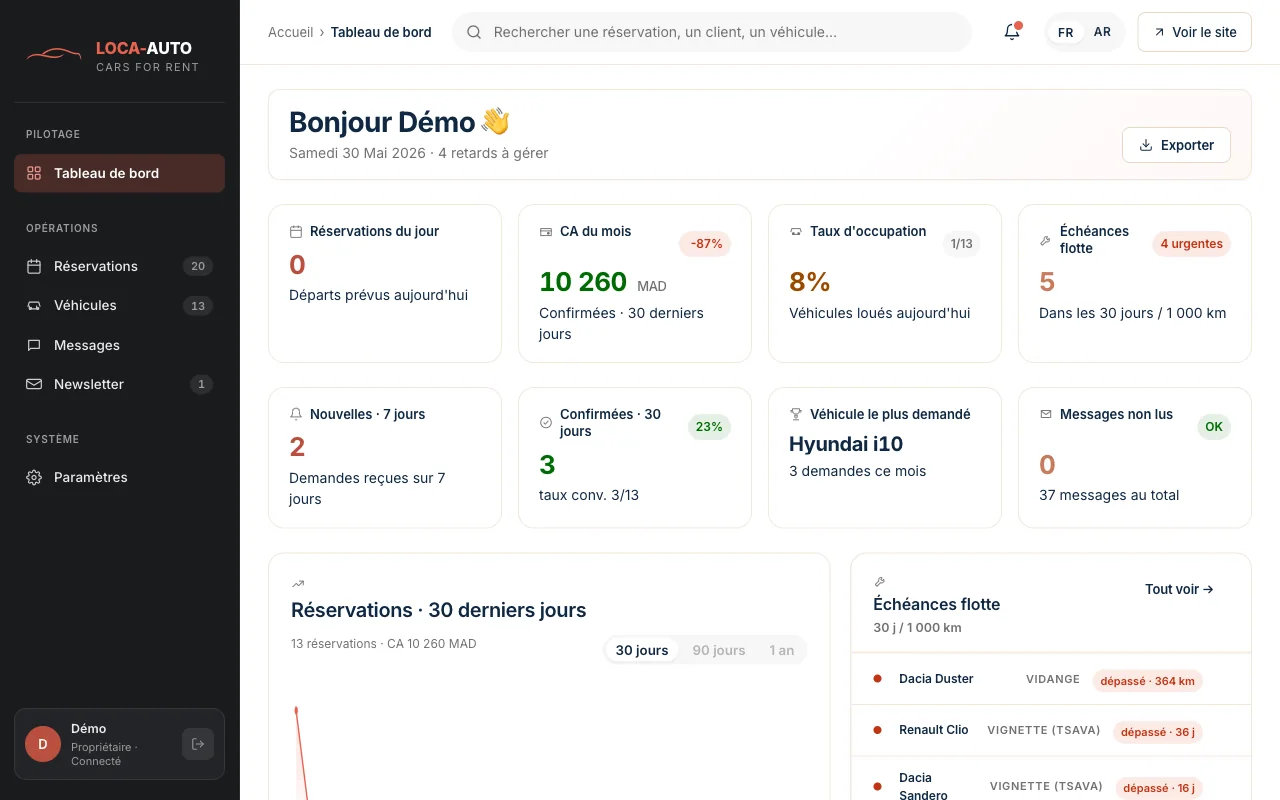Click the check icon on Confirmées 30 jours
Screen dimensions: 1280x800
(x=546, y=422)
